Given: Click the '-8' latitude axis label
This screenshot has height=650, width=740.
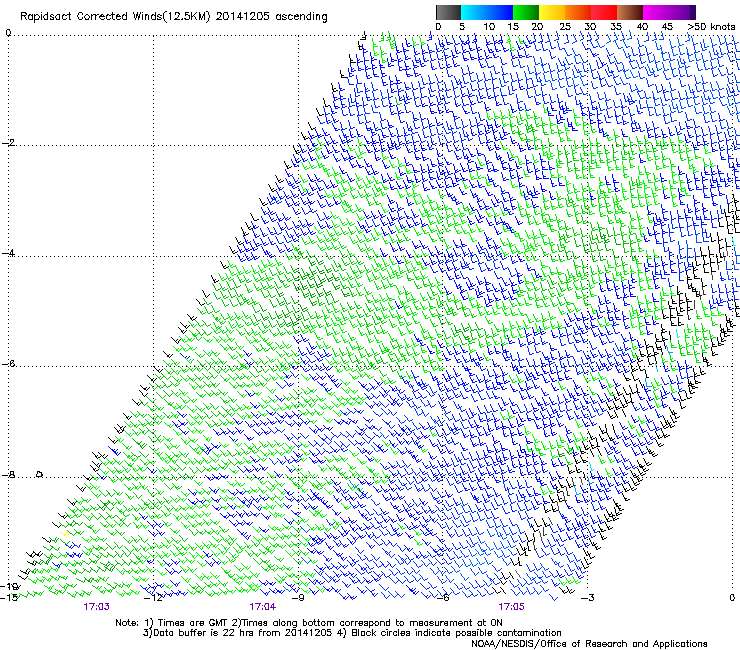Looking at the screenshot, I should point(8,474).
